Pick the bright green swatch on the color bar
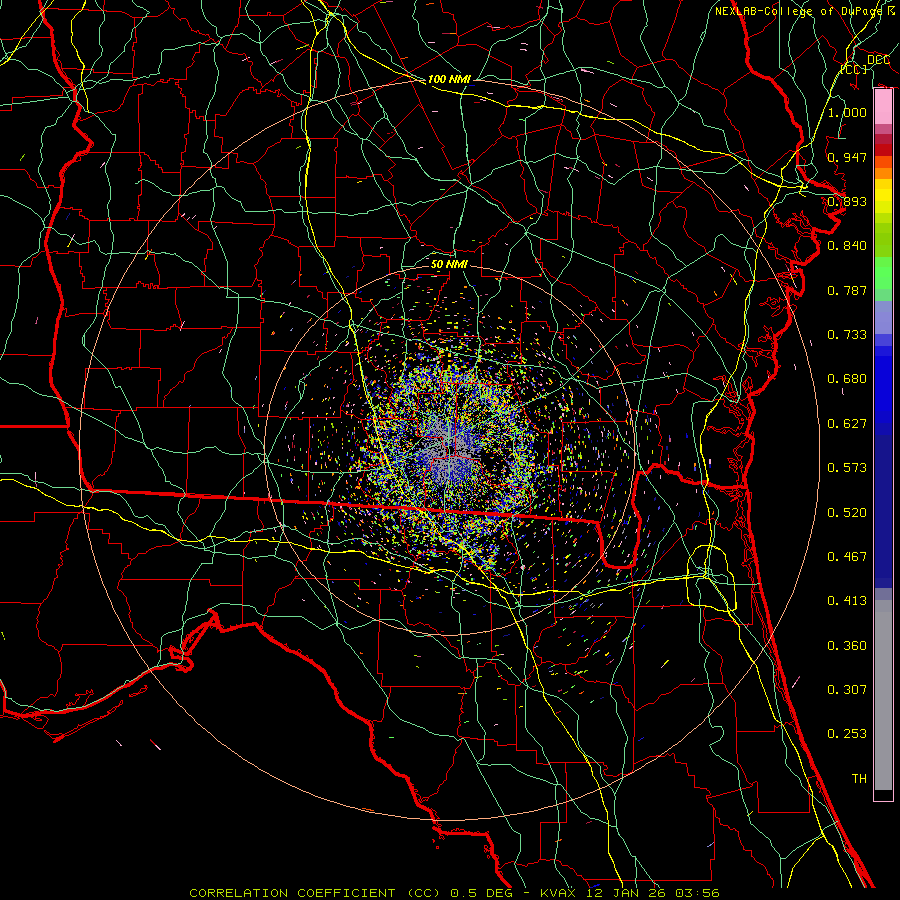900x900 pixels. 883,273
